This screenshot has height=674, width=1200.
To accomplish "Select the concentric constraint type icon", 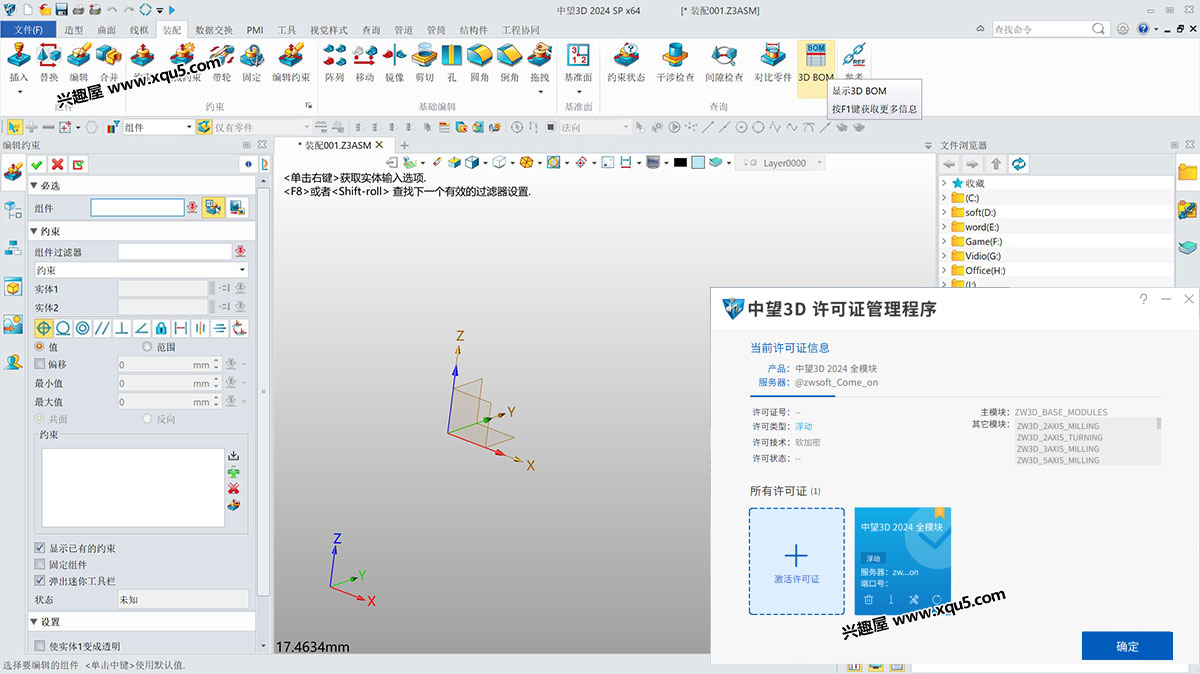I will pyautogui.click(x=82, y=328).
